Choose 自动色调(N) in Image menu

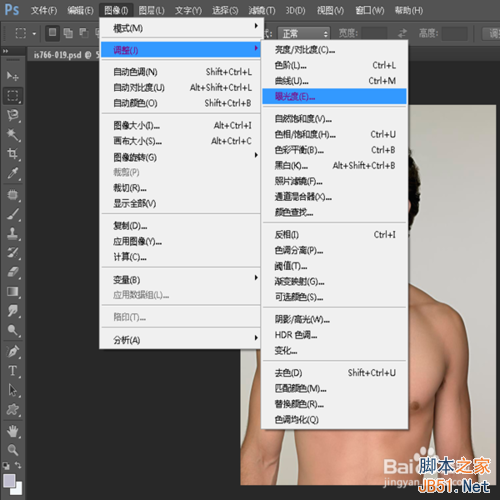[x=181, y=72]
